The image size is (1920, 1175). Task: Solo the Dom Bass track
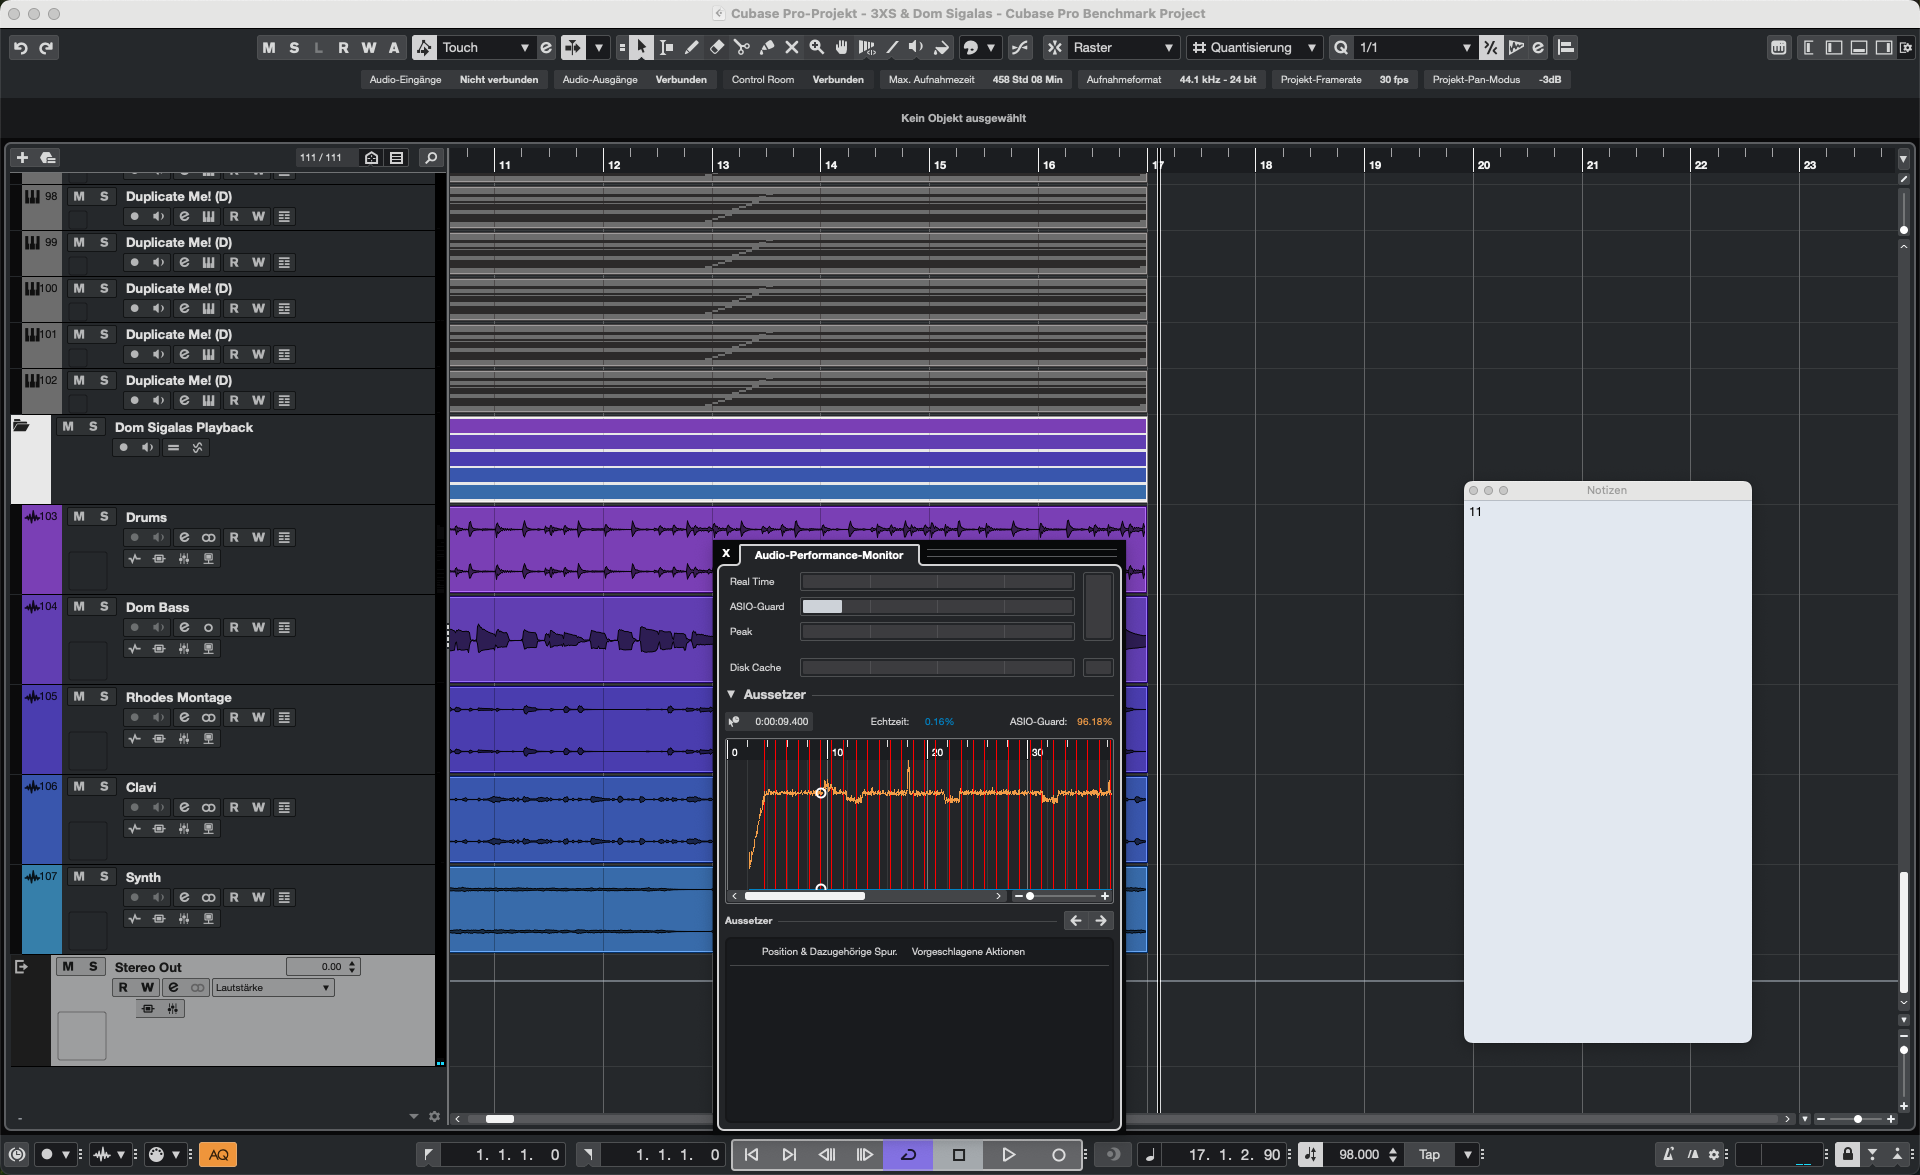104,607
